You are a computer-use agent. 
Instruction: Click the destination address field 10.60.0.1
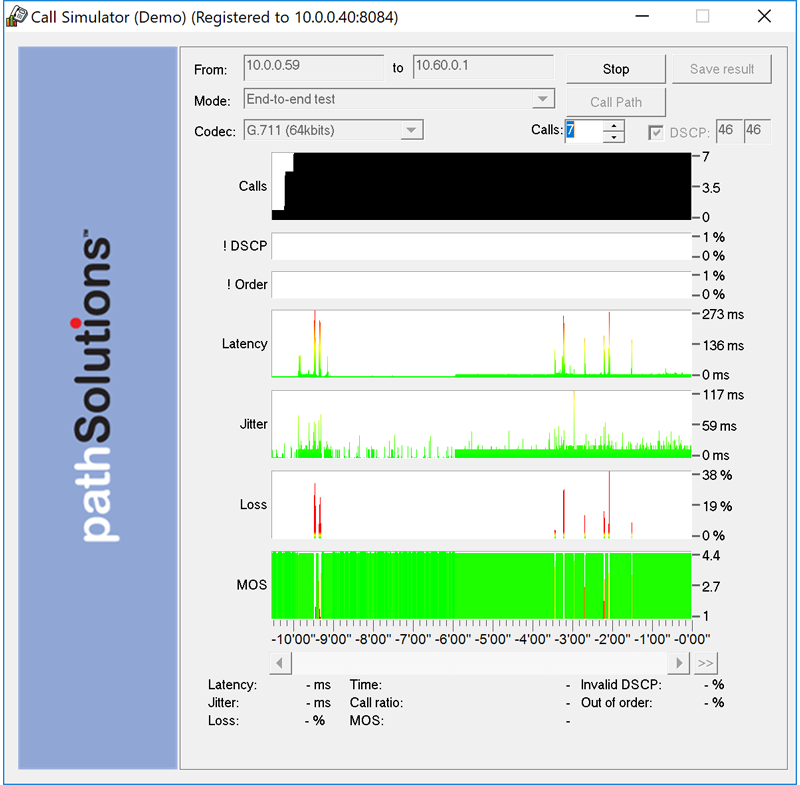[x=482, y=67]
